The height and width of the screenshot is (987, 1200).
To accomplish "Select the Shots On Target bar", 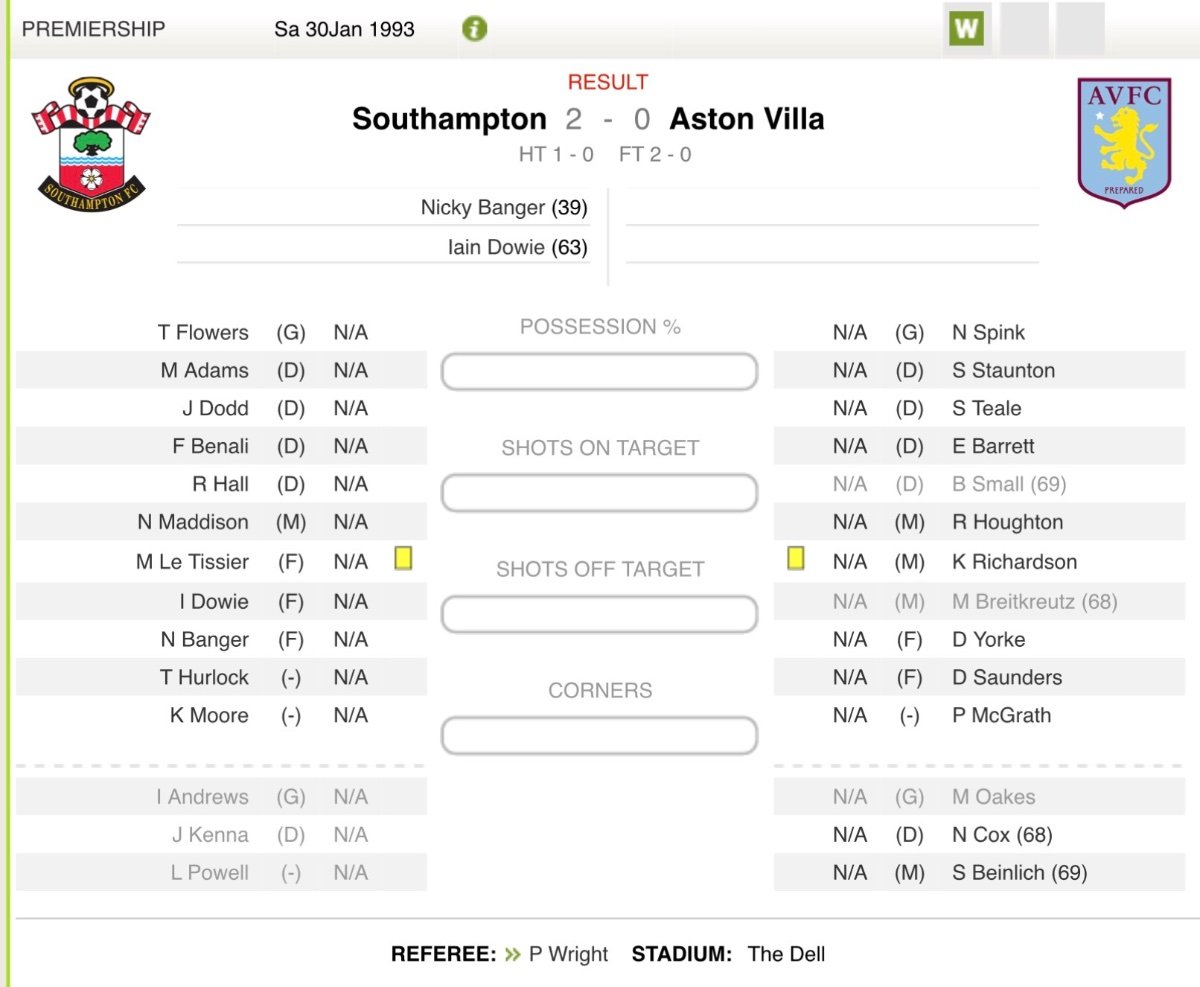I will point(599,493).
